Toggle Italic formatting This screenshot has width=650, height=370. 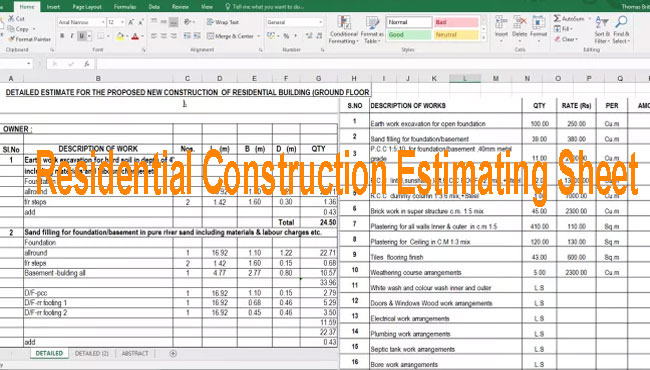tap(72, 36)
